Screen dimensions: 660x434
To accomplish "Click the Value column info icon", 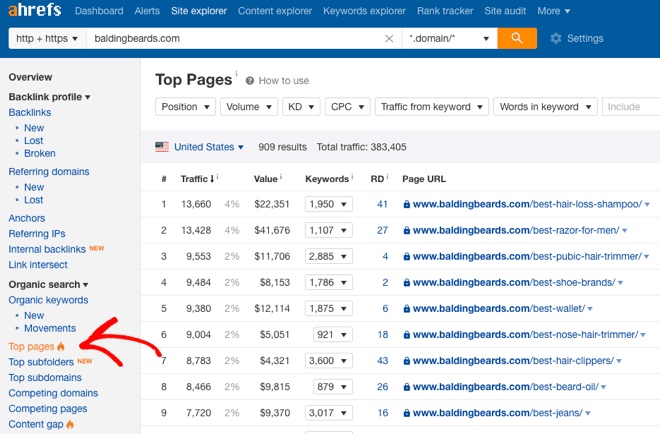I will (281, 176).
